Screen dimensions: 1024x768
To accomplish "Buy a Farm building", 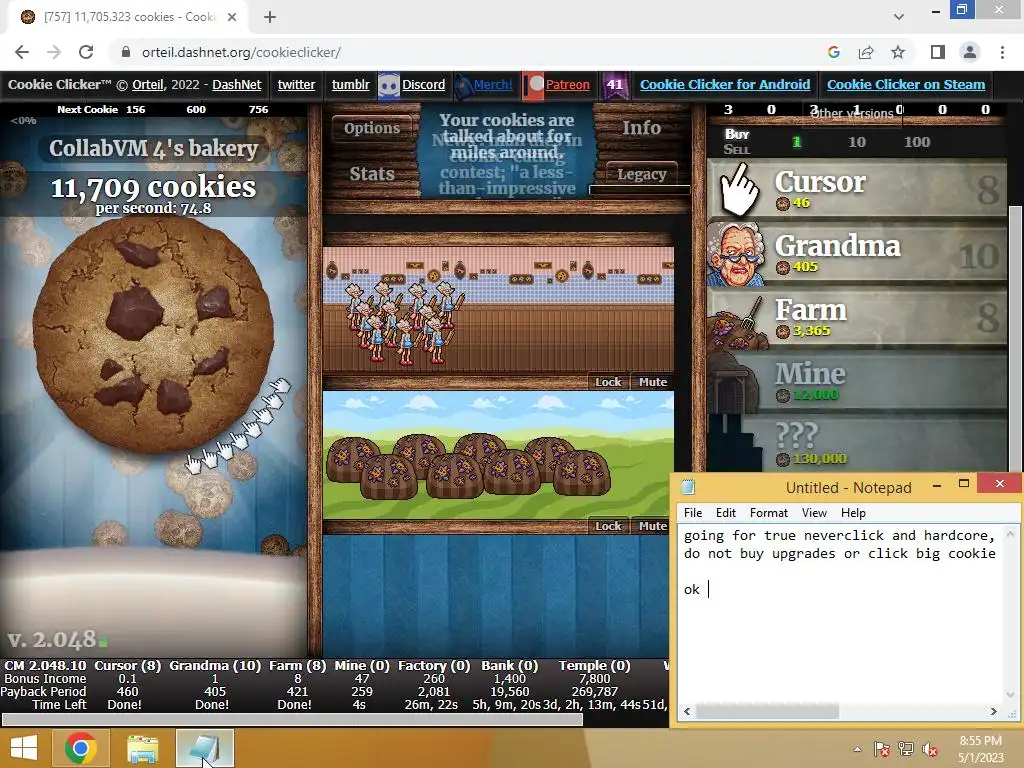I will (857, 317).
